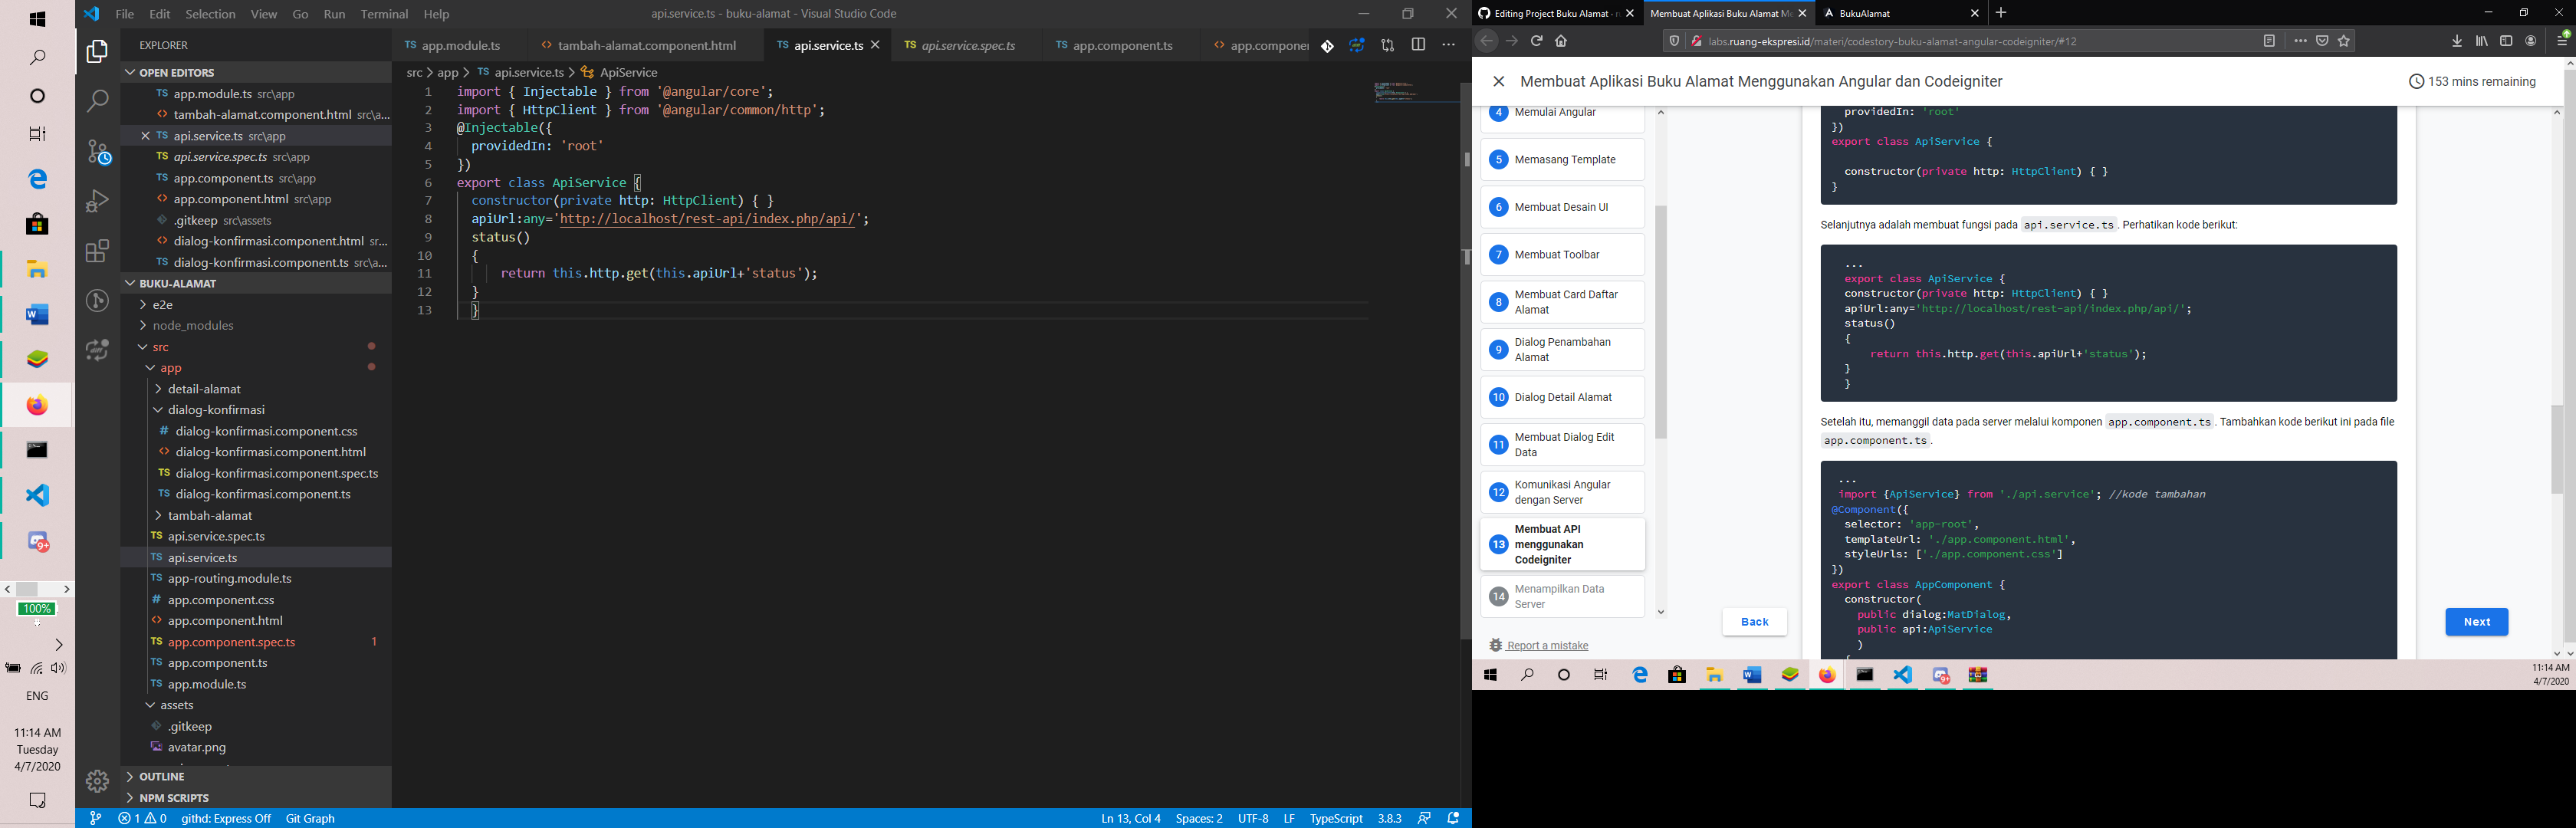Open the Search view in VS Code activity bar
Image resolution: width=2576 pixels, height=828 pixels.
point(97,100)
